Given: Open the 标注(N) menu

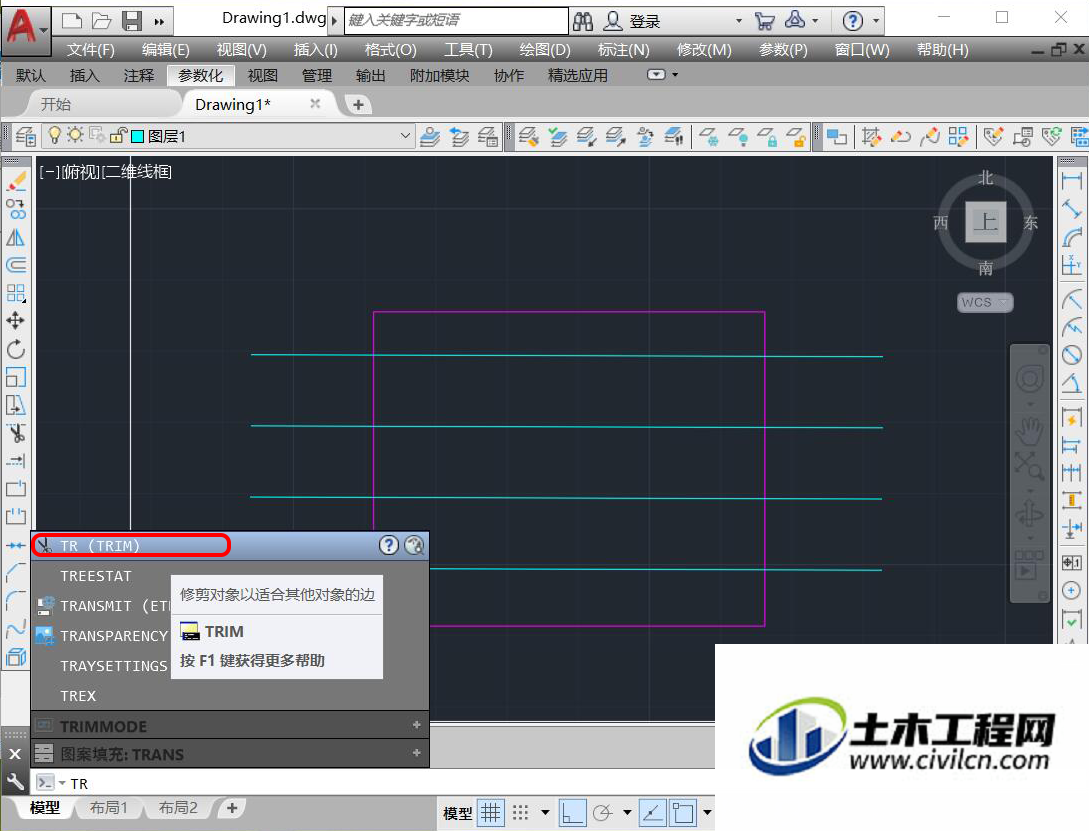Looking at the screenshot, I should pos(624,50).
